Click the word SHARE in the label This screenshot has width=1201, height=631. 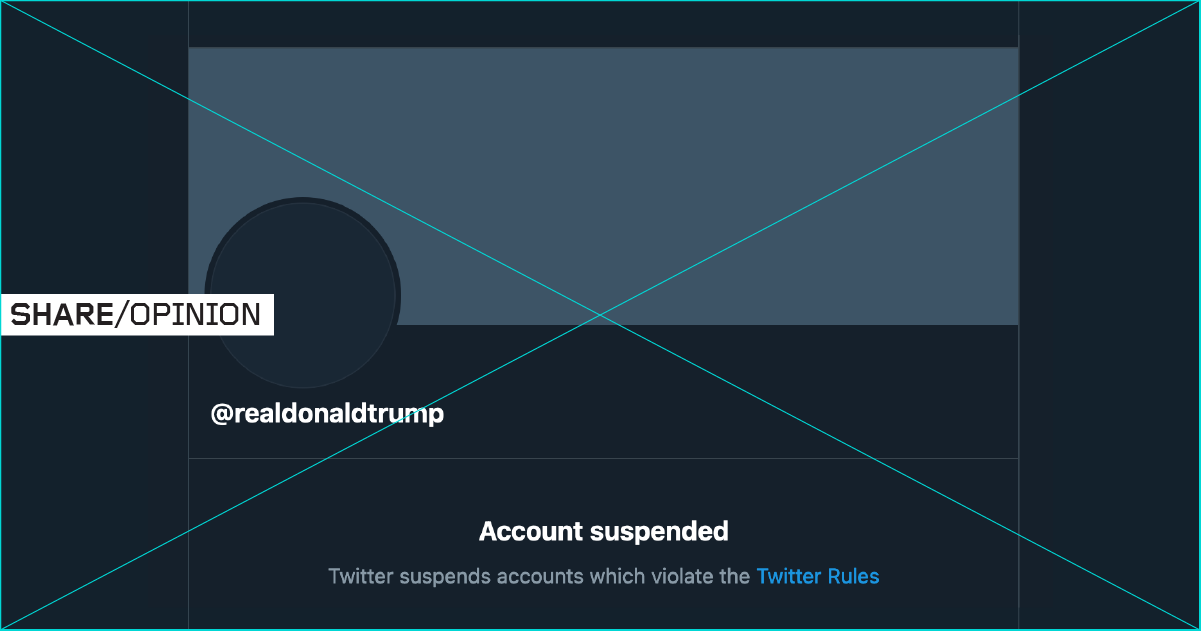pyautogui.click(x=61, y=315)
